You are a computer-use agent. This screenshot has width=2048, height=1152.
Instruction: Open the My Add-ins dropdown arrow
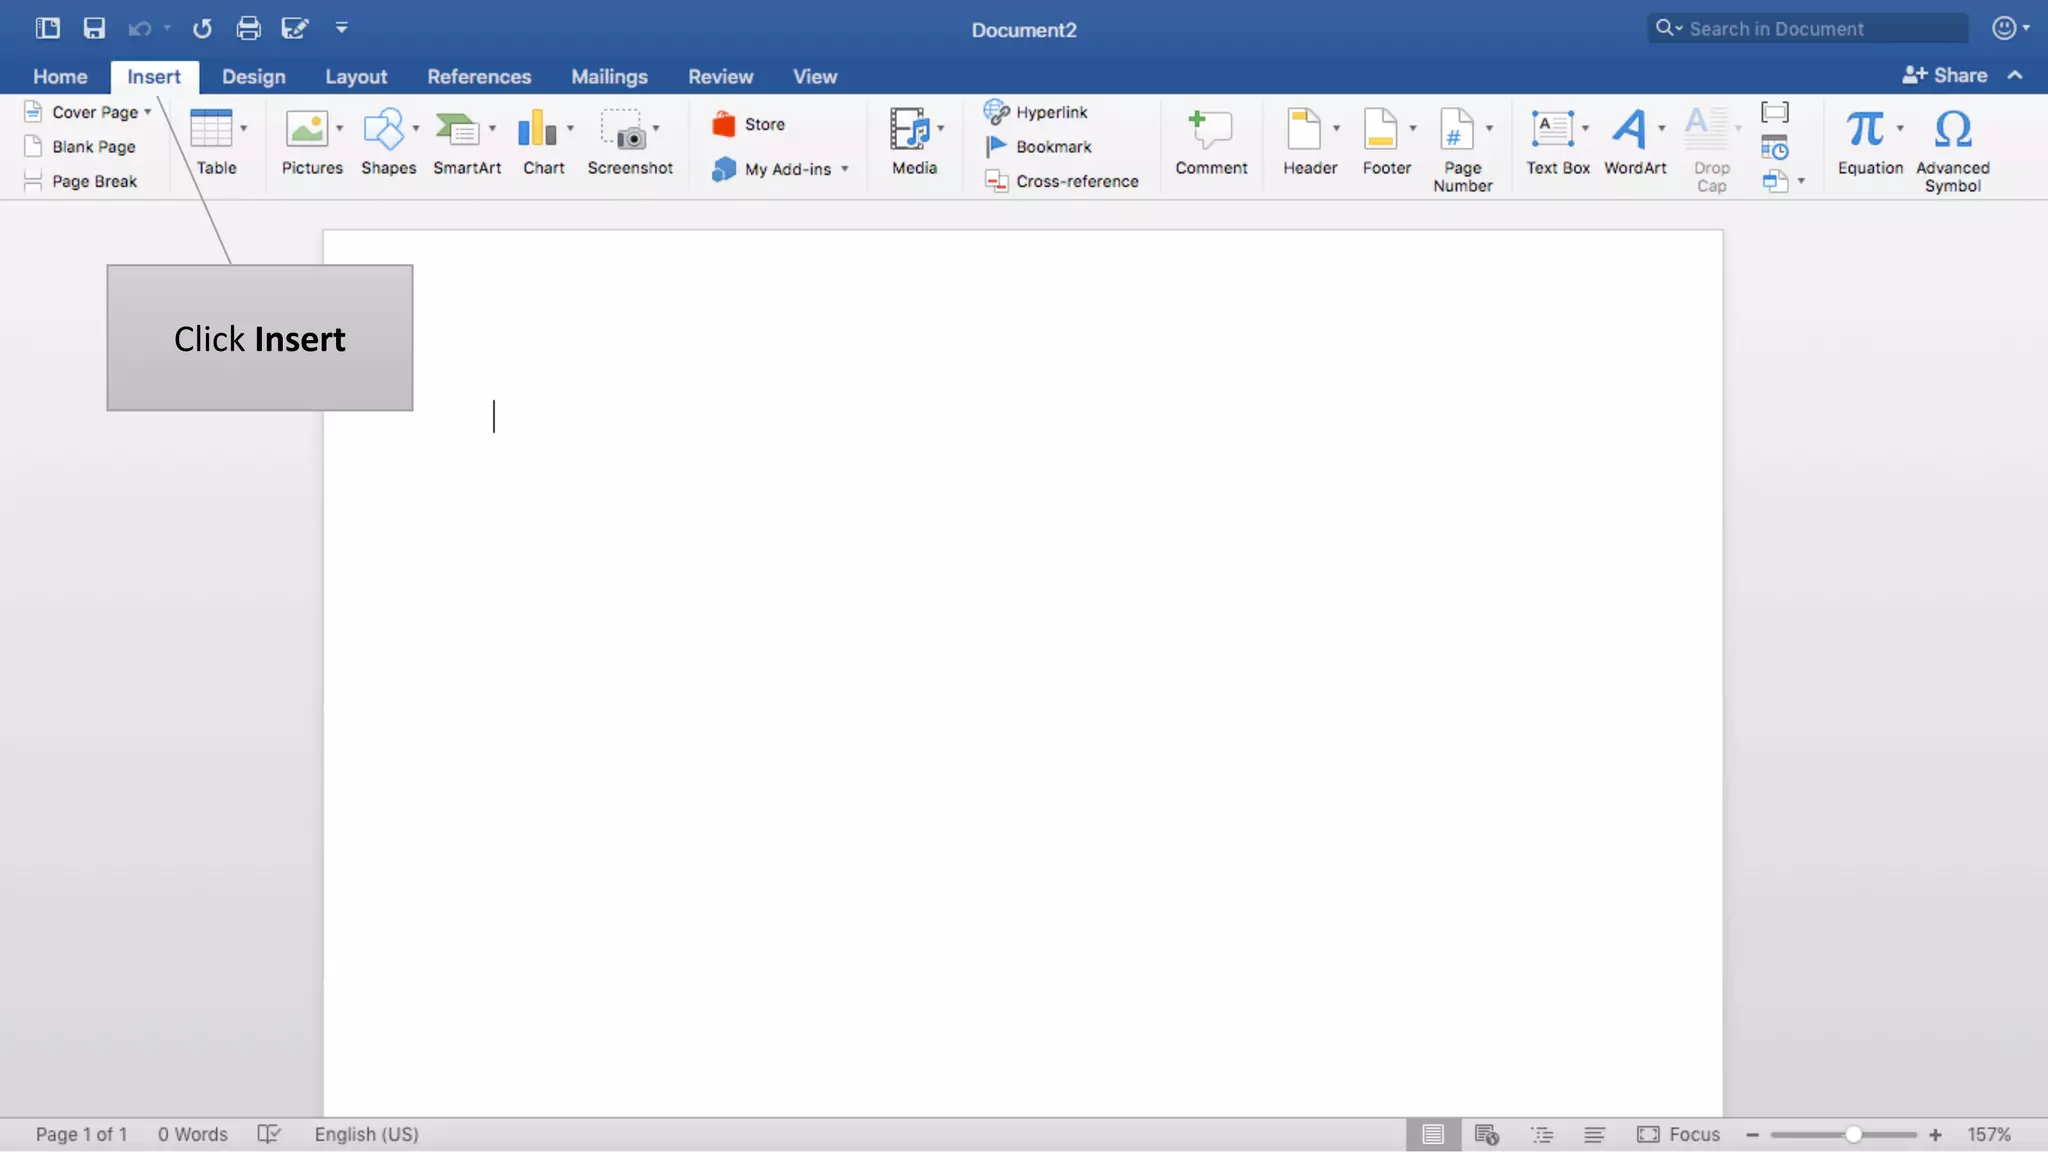[845, 169]
